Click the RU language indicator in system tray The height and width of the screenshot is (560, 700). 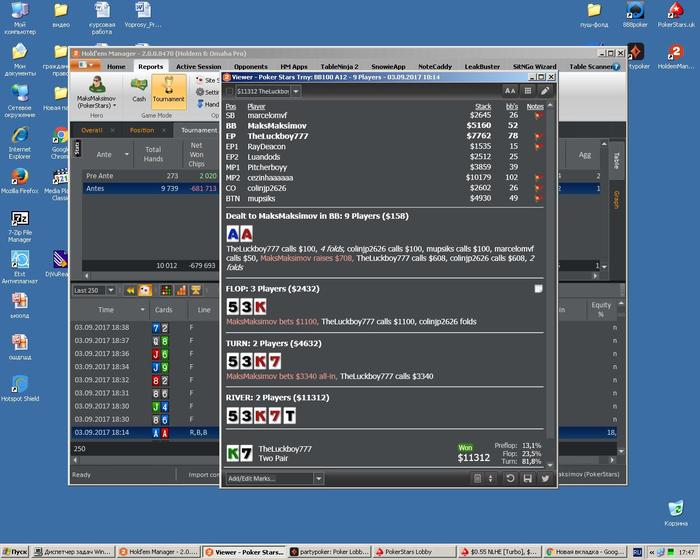638,552
